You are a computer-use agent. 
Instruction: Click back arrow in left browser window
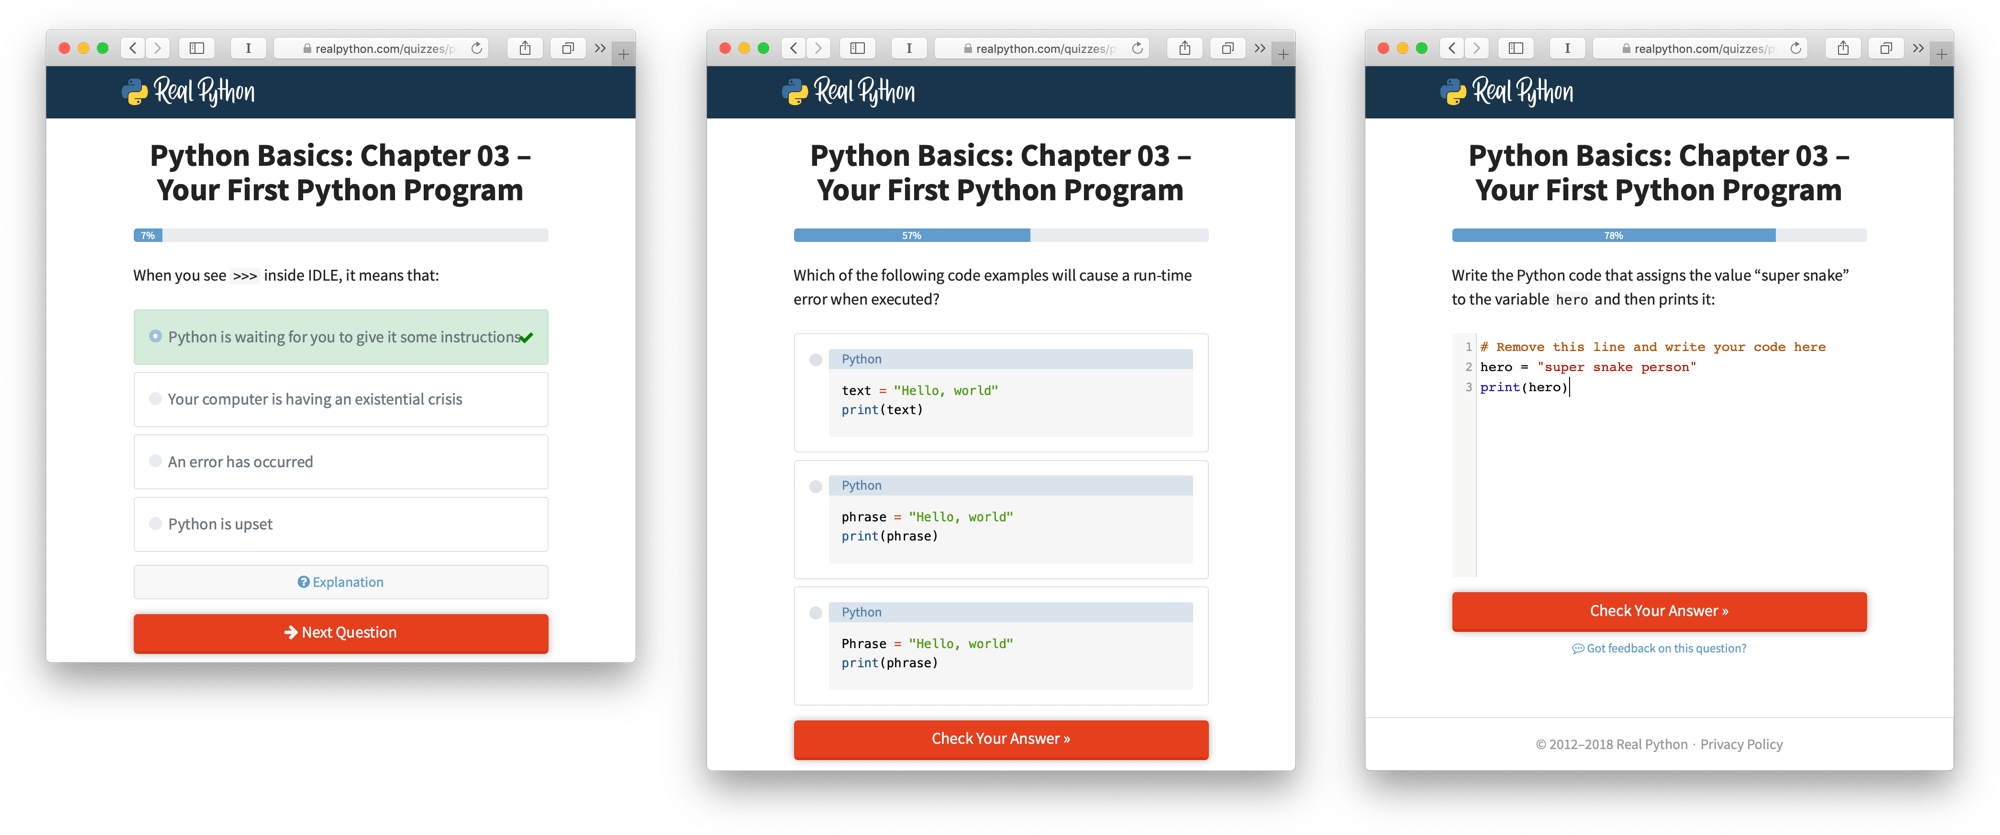[x=133, y=48]
